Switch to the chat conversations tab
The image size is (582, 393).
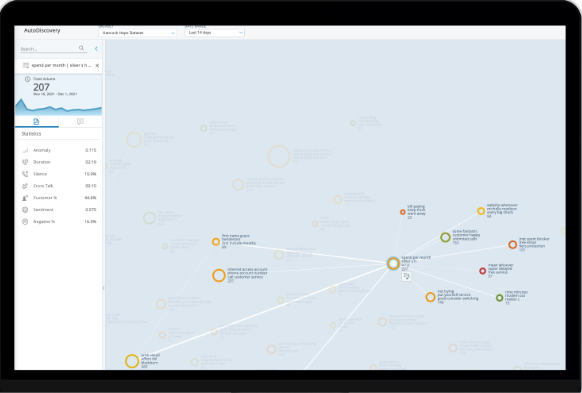coord(80,122)
